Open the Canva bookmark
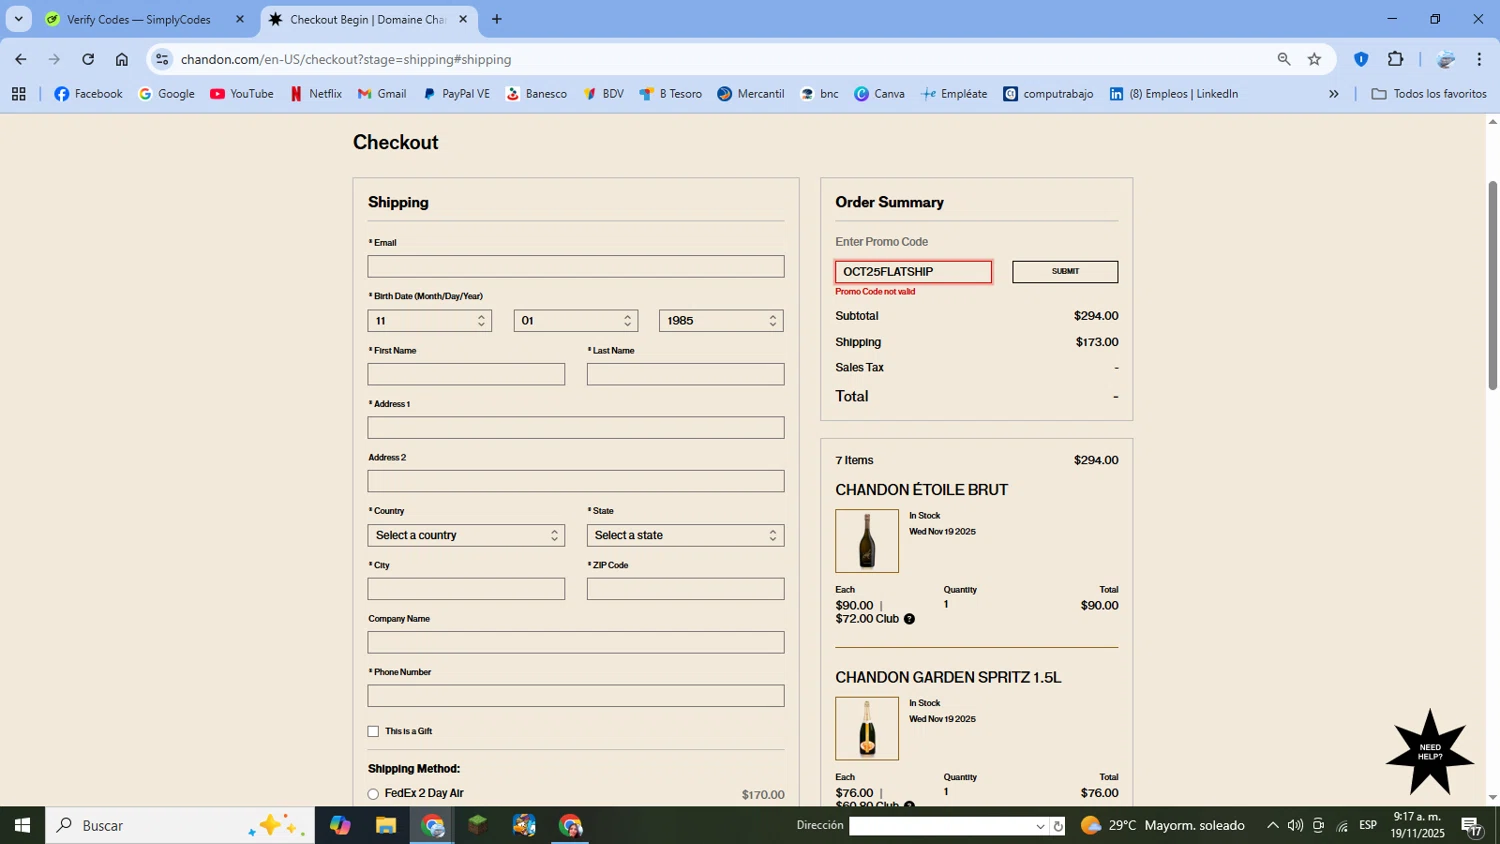The width and height of the screenshot is (1500, 844). 879,94
